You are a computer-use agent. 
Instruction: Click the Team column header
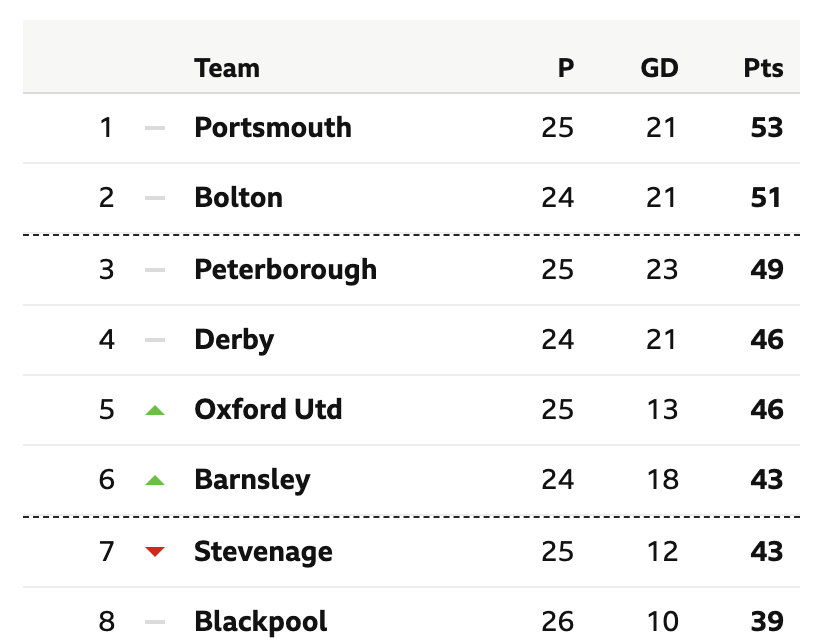[x=227, y=68]
